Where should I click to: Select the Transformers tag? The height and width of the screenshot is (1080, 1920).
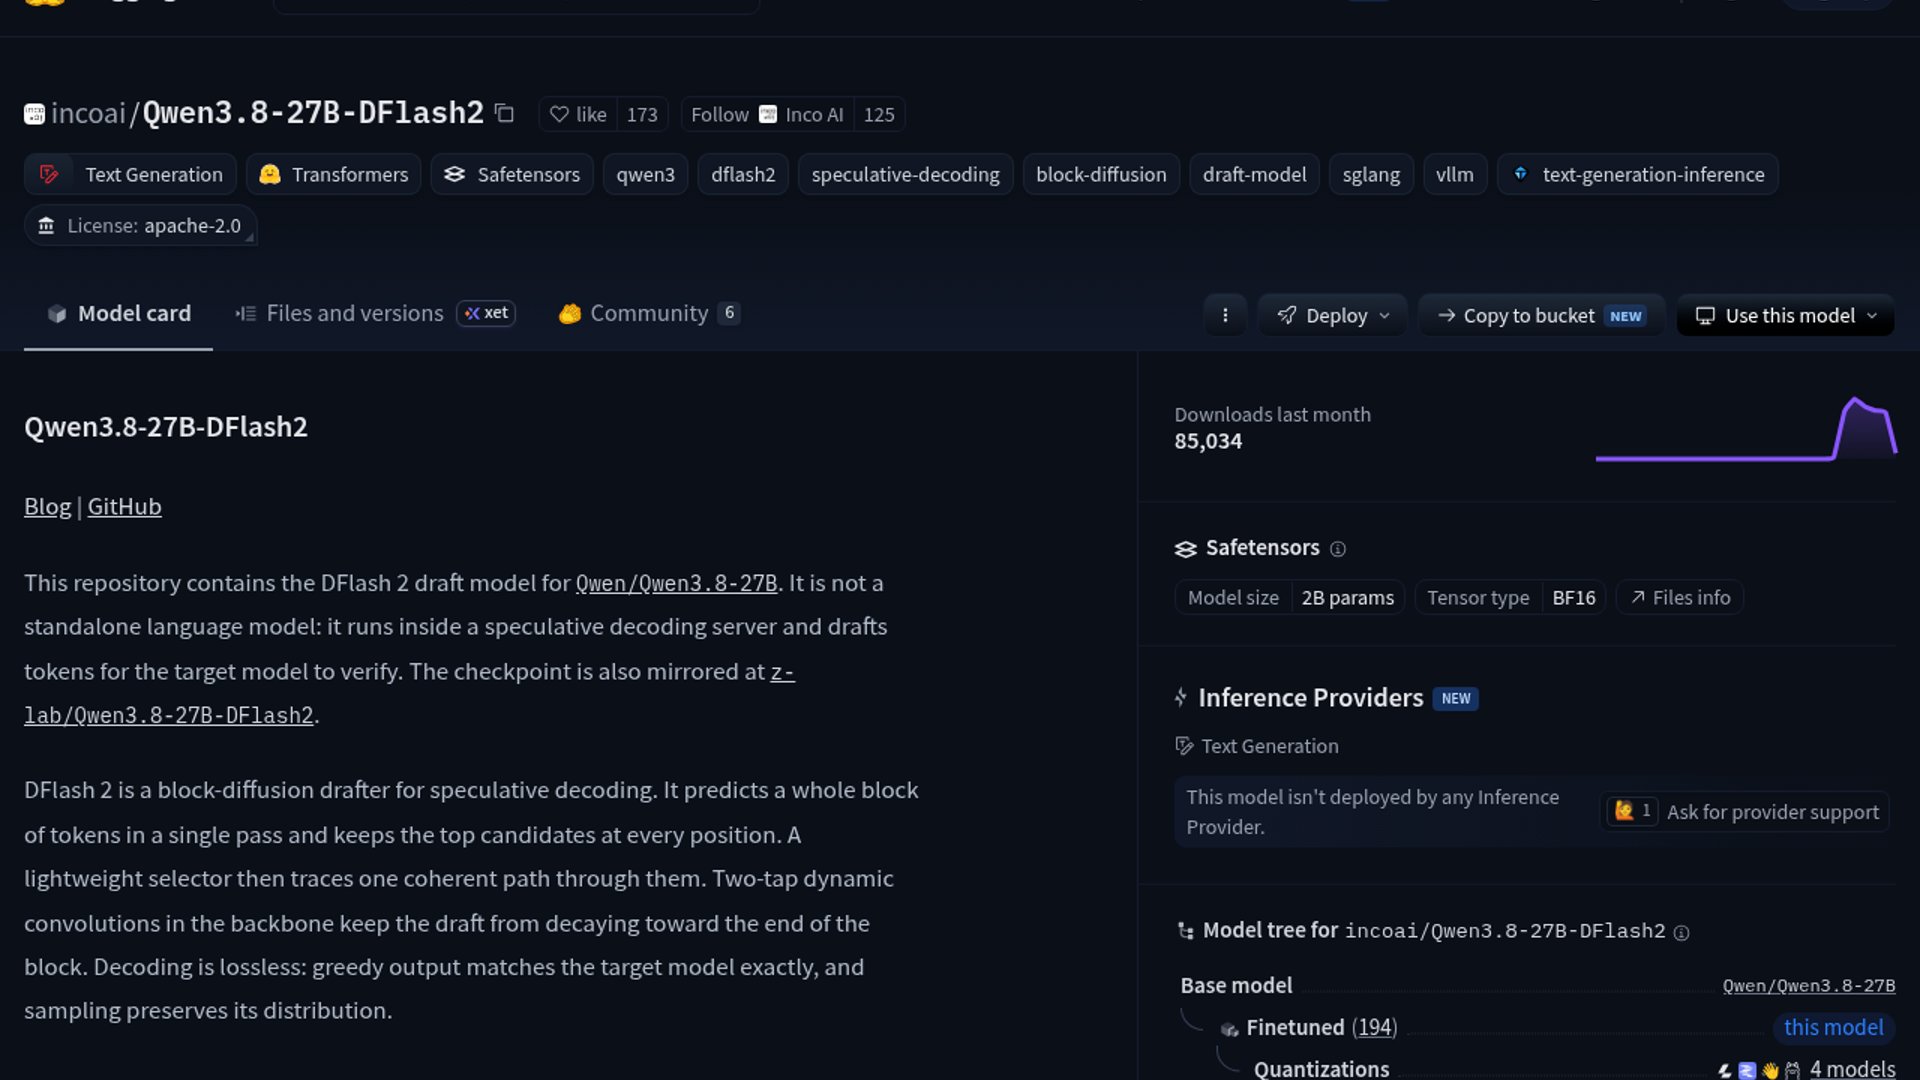pyautogui.click(x=333, y=174)
